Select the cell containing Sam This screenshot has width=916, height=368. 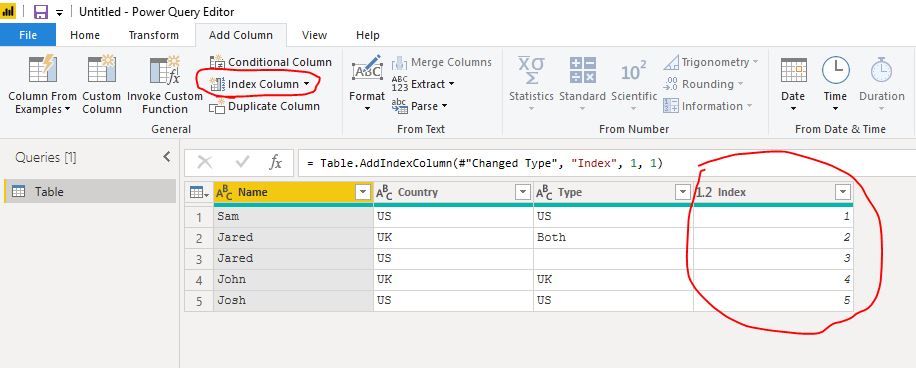tap(294, 217)
